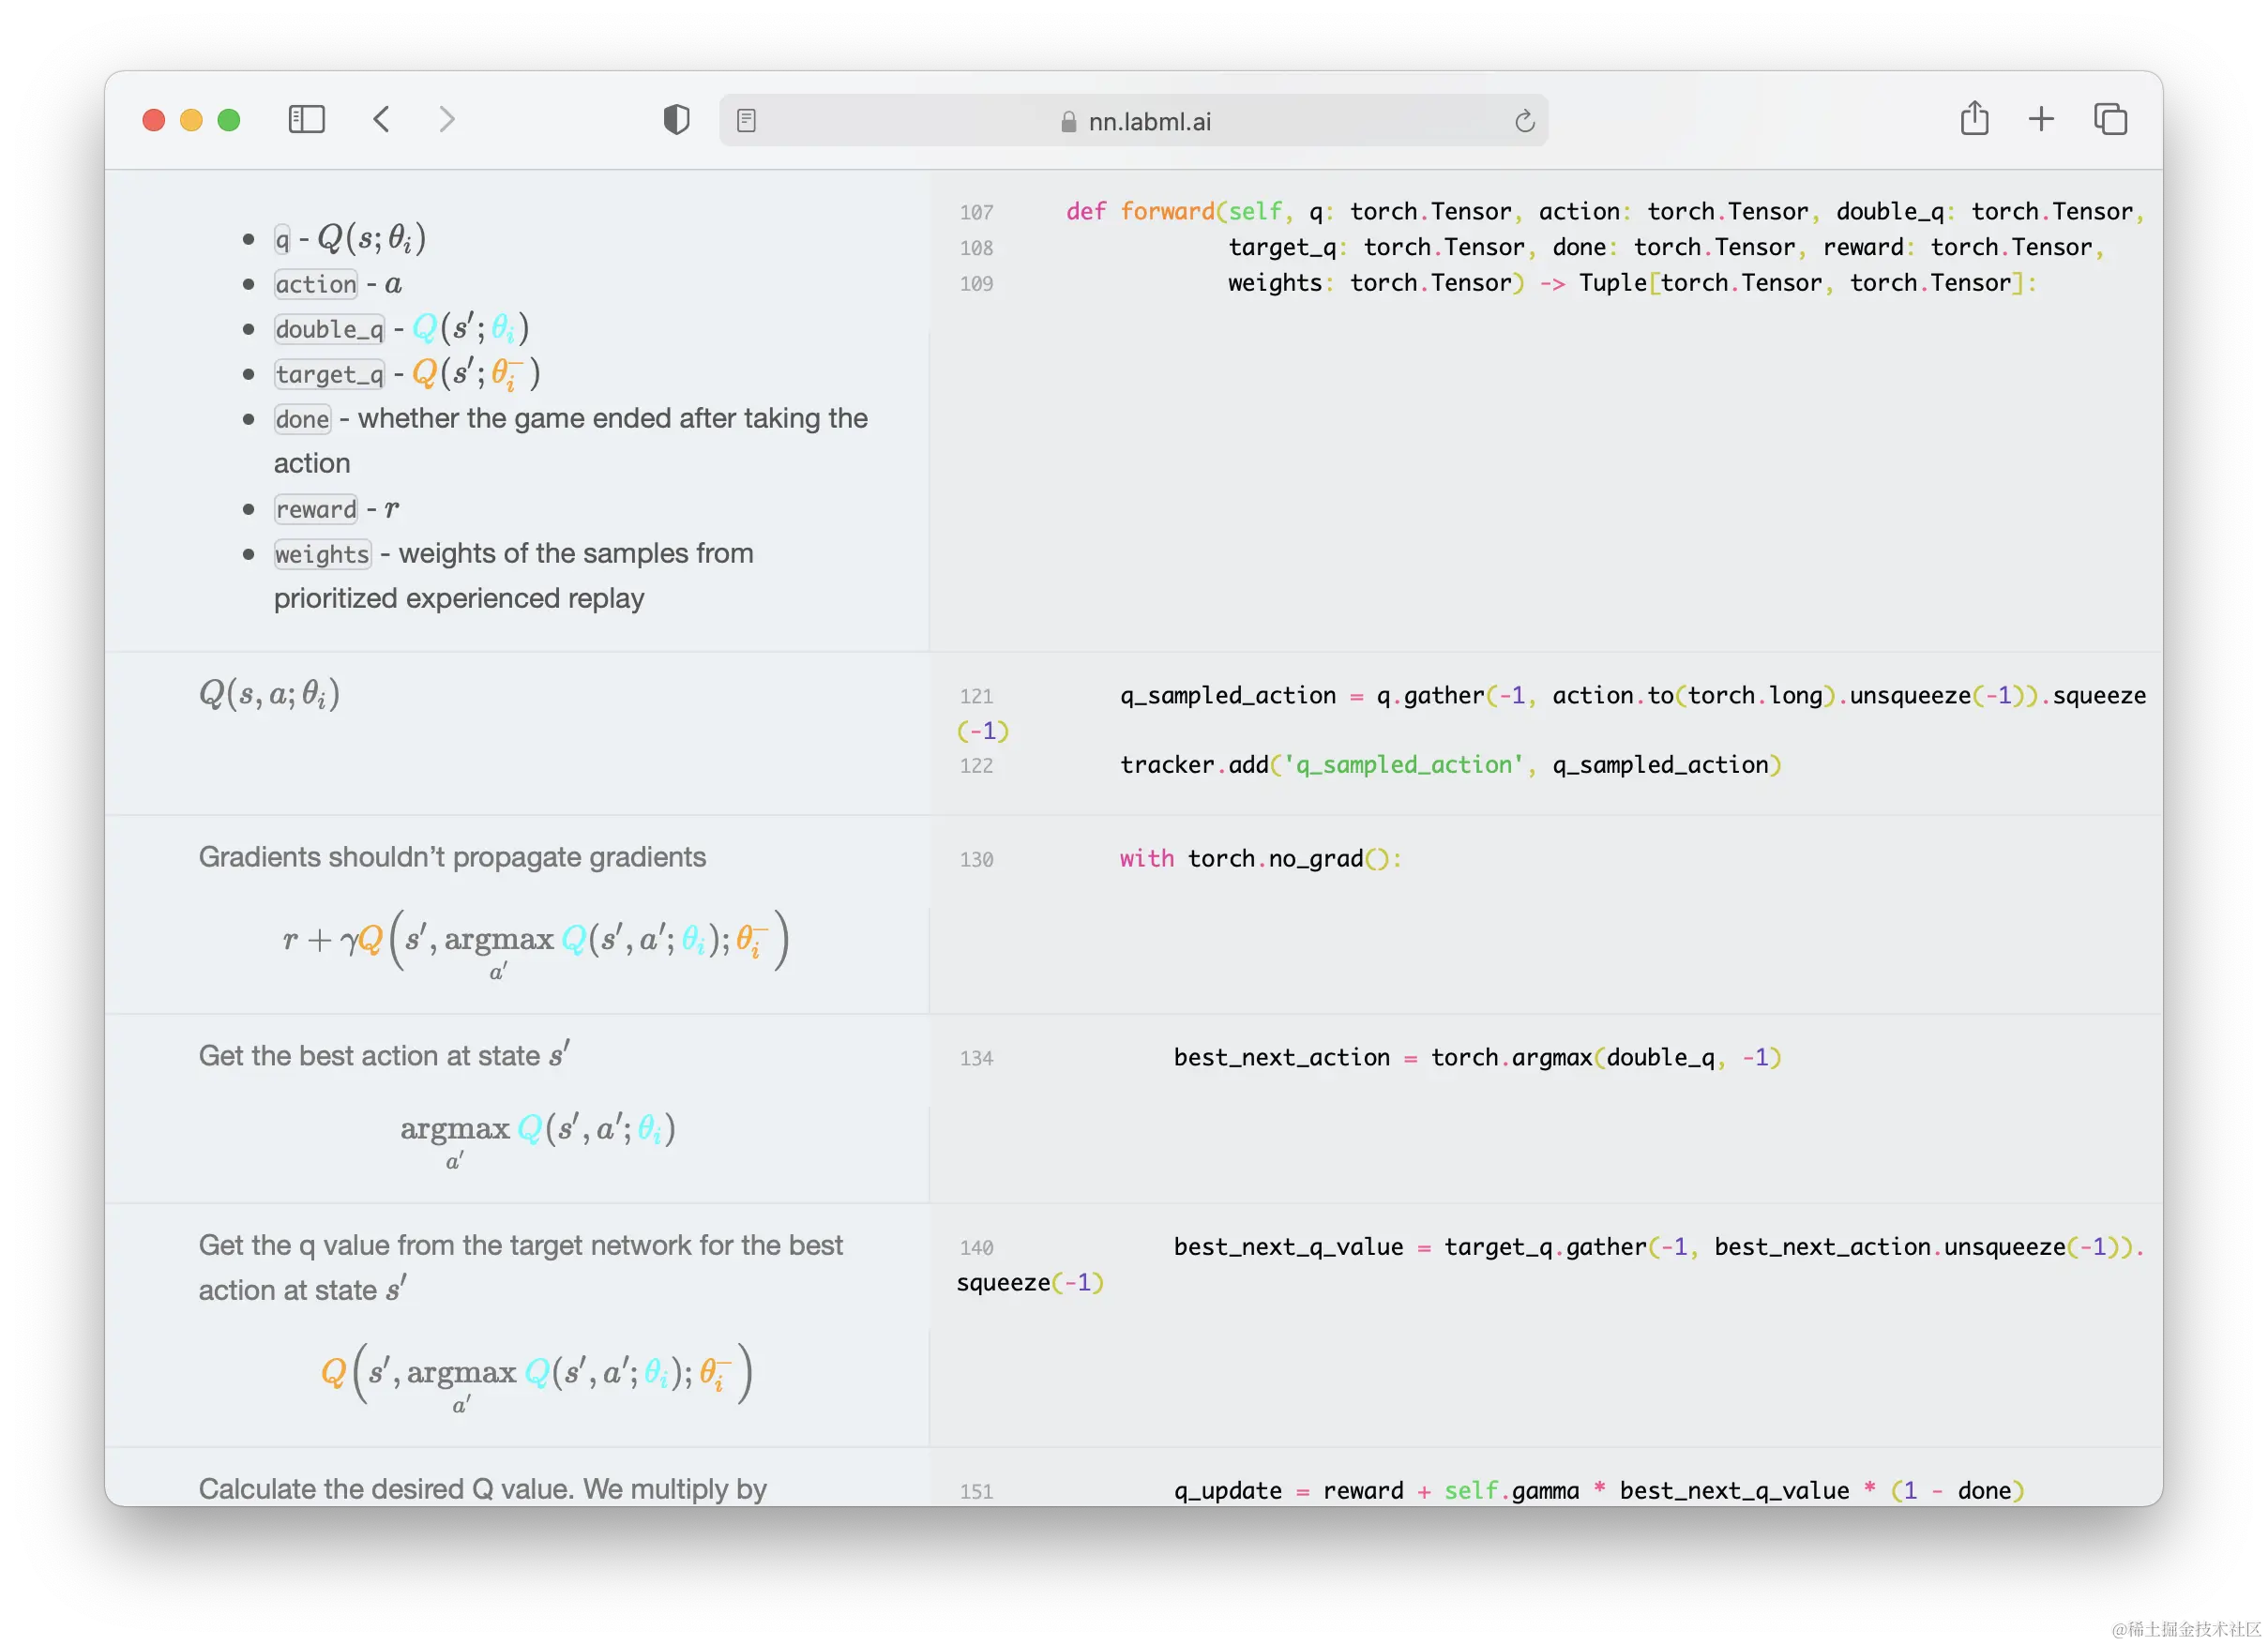Click the yellow minimize window button

coord(191,120)
